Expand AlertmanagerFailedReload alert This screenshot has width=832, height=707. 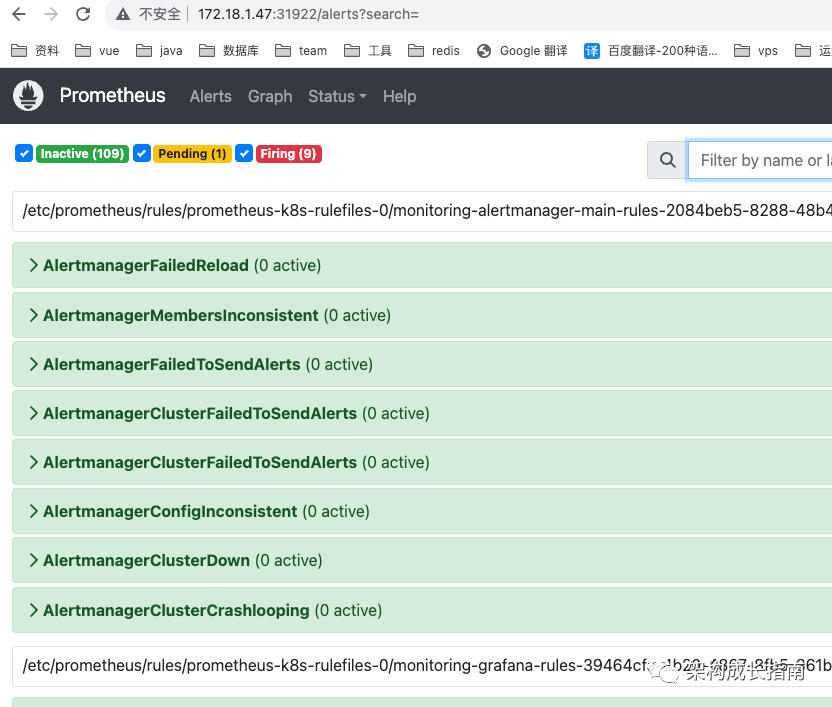[422, 265]
